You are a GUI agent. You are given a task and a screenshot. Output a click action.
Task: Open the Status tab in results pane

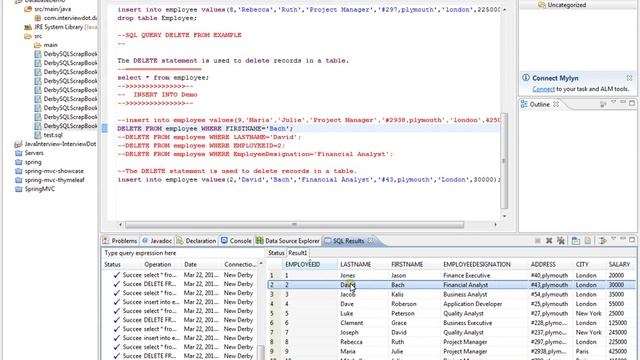(276, 253)
